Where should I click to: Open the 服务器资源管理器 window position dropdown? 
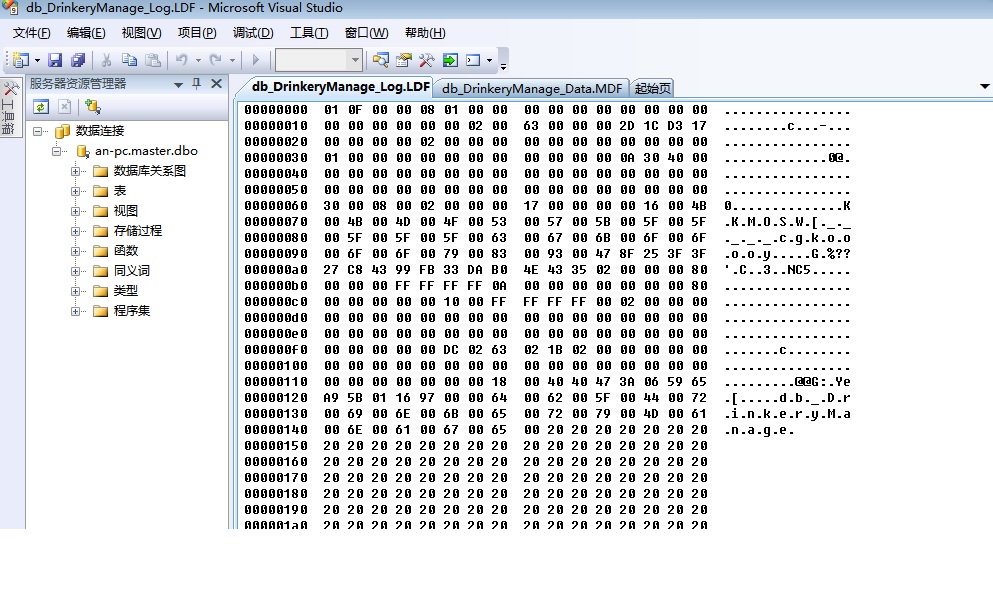[178, 84]
